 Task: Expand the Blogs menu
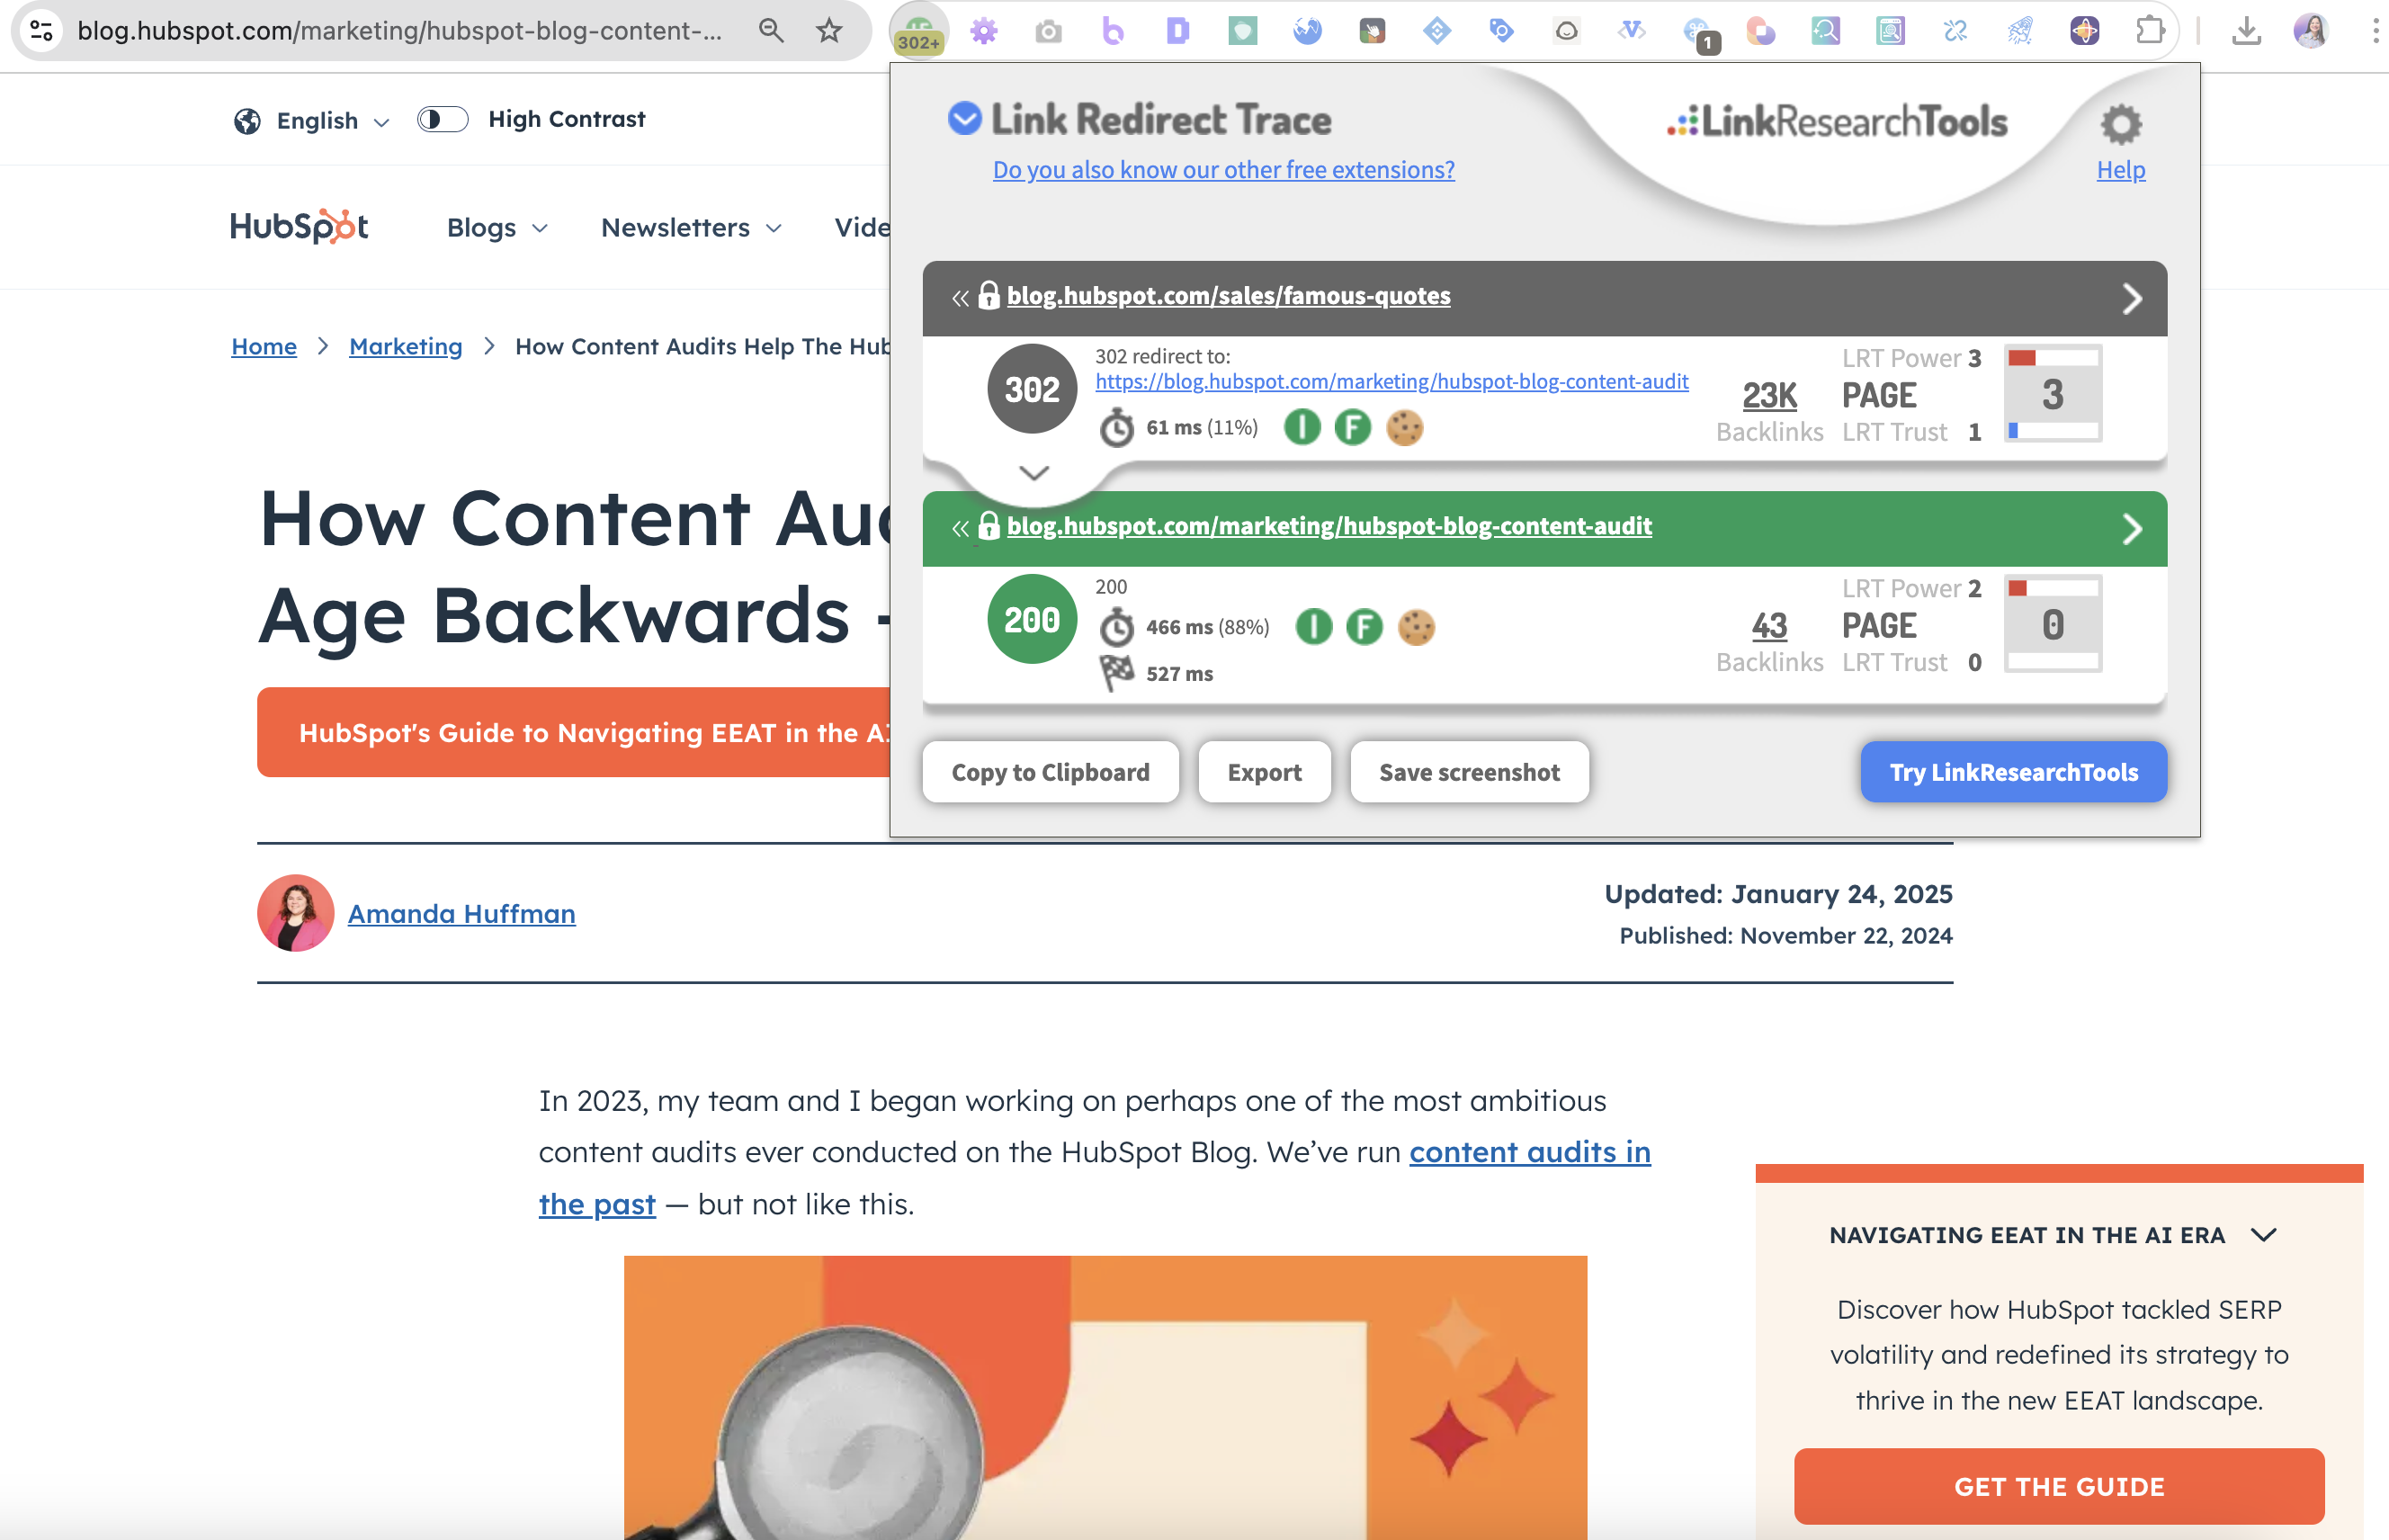pos(497,228)
